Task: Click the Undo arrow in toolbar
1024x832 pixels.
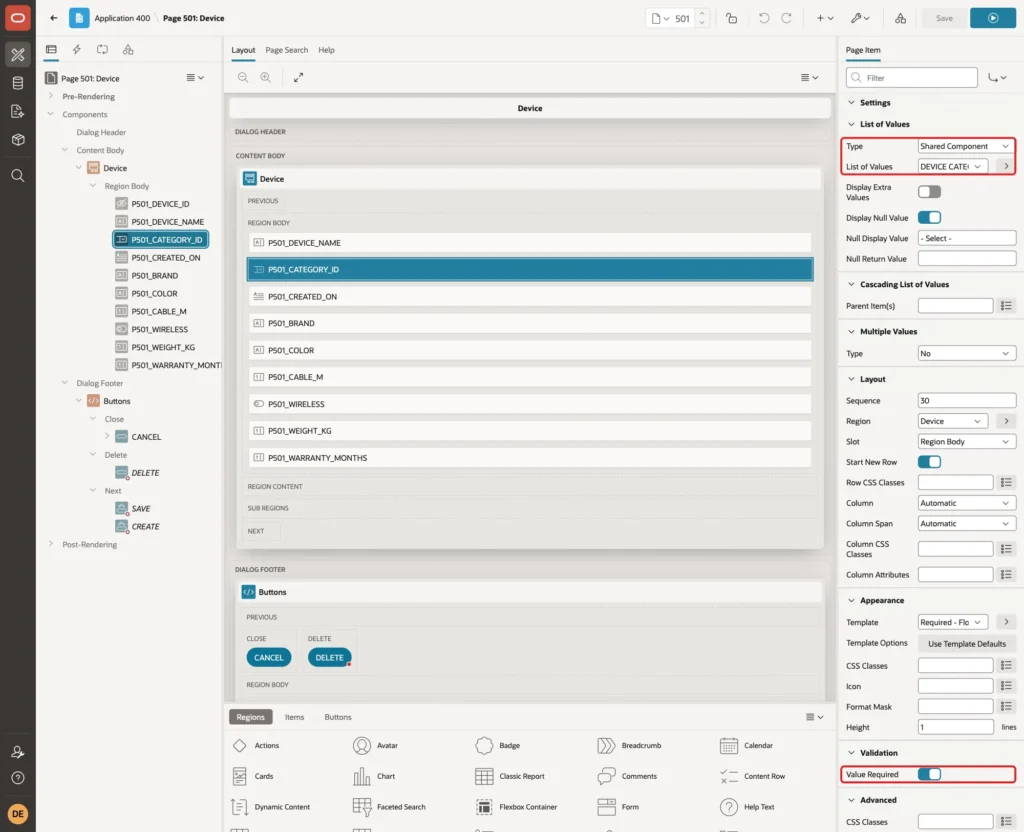Action: click(x=763, y=18)
